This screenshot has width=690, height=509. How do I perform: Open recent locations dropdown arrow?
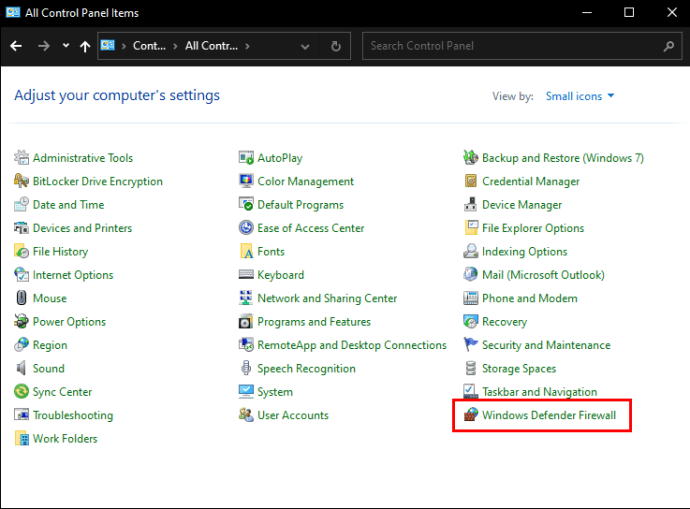pyautogui.click(x=66, y=46)
